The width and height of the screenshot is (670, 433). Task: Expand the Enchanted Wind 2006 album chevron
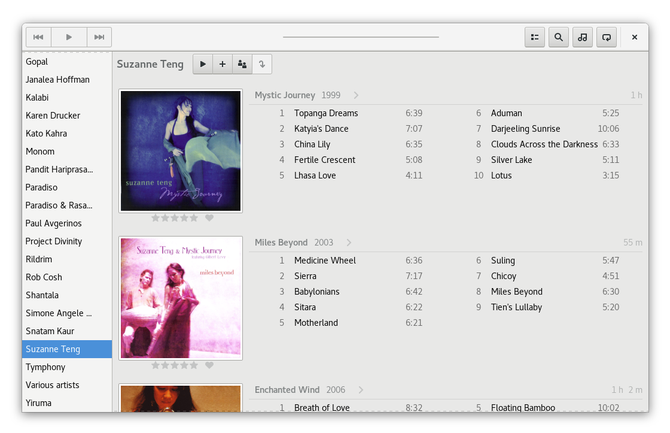click(361, 390)
